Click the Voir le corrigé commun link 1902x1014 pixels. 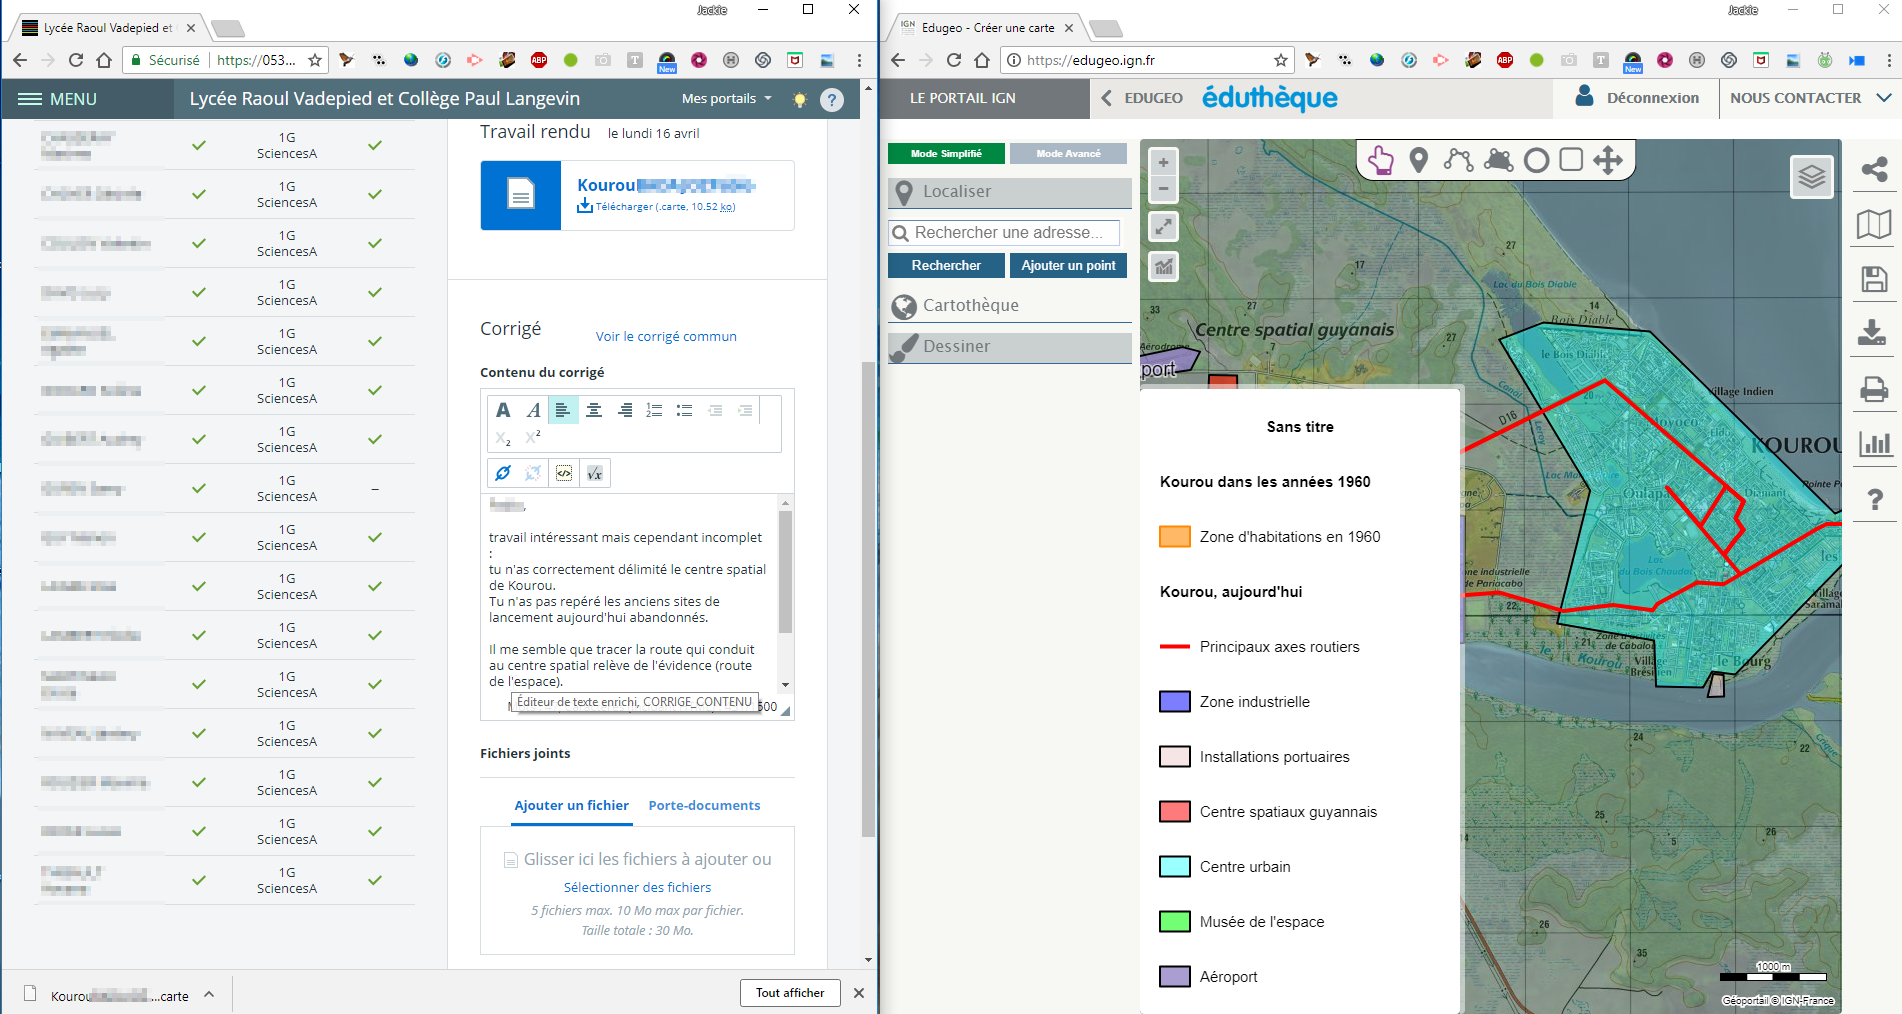[666, 337]
